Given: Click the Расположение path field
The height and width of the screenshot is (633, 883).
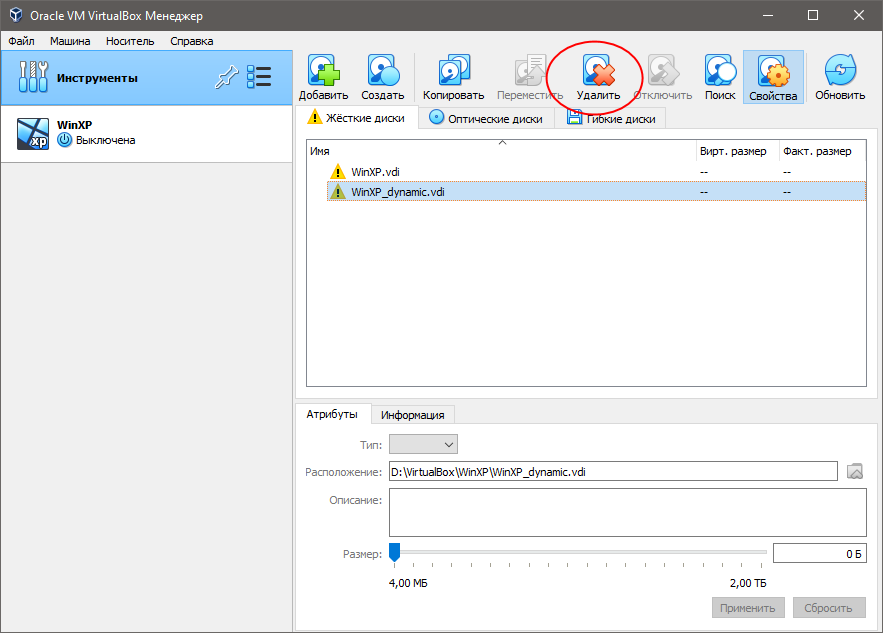Looking at the screenshot, I should click(x=613, y=471).
